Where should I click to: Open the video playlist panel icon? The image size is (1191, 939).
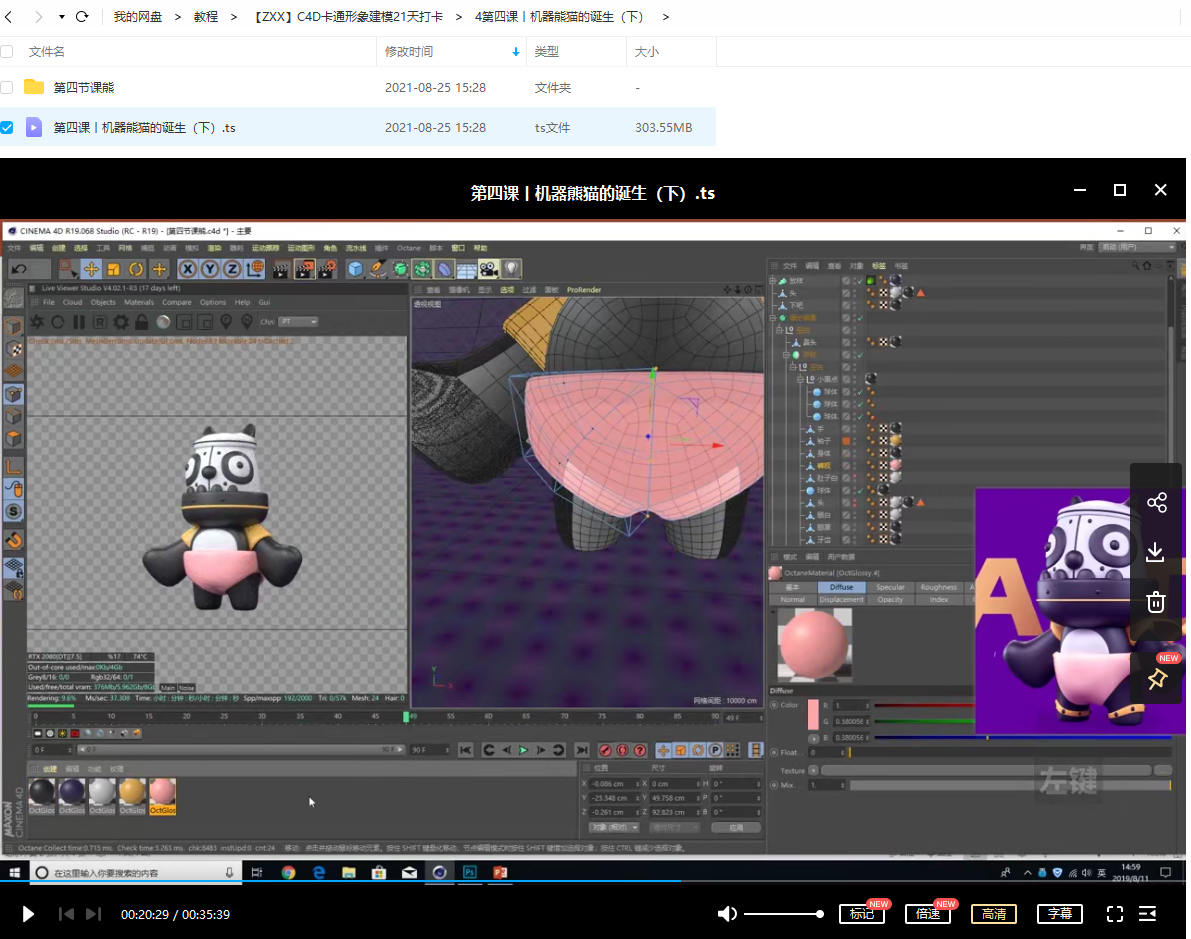pyautogui.click(x=1148, y=914)
